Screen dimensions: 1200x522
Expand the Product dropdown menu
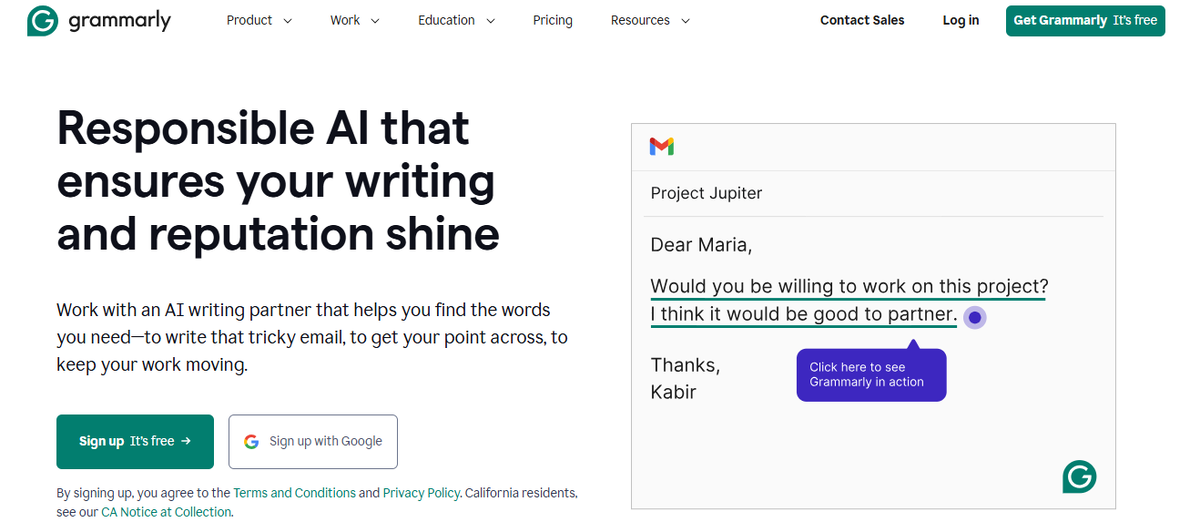pos(259,20)
